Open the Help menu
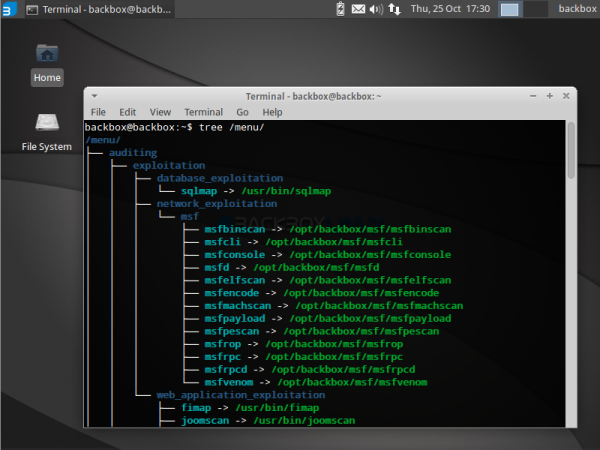 point(272,112)
